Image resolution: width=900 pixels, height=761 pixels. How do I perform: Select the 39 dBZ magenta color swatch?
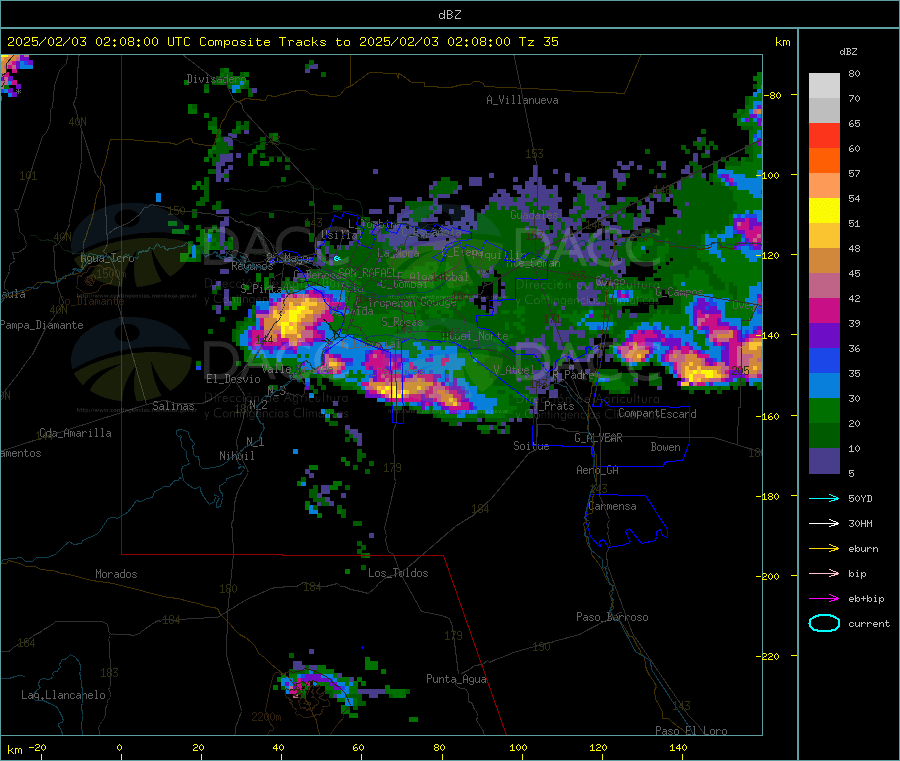click(x=824, y=310)
